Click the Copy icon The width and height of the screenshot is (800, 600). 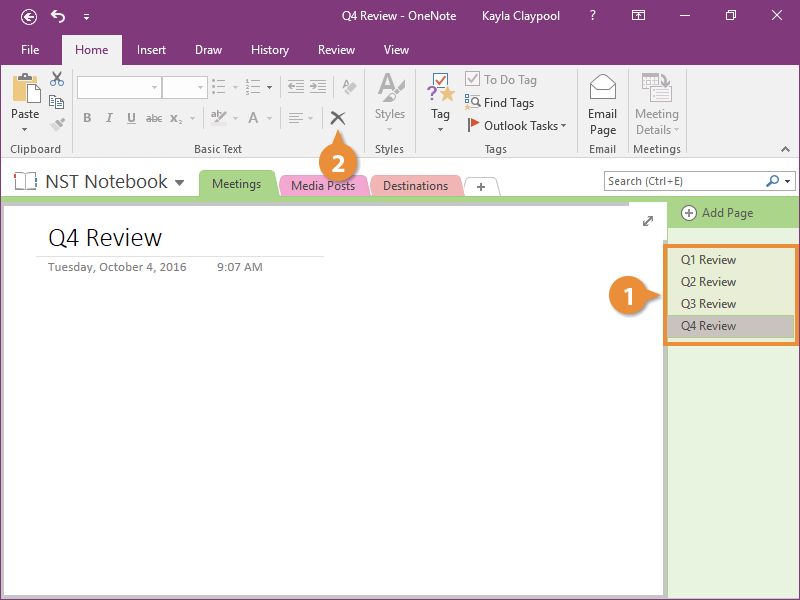coord(56,102)
